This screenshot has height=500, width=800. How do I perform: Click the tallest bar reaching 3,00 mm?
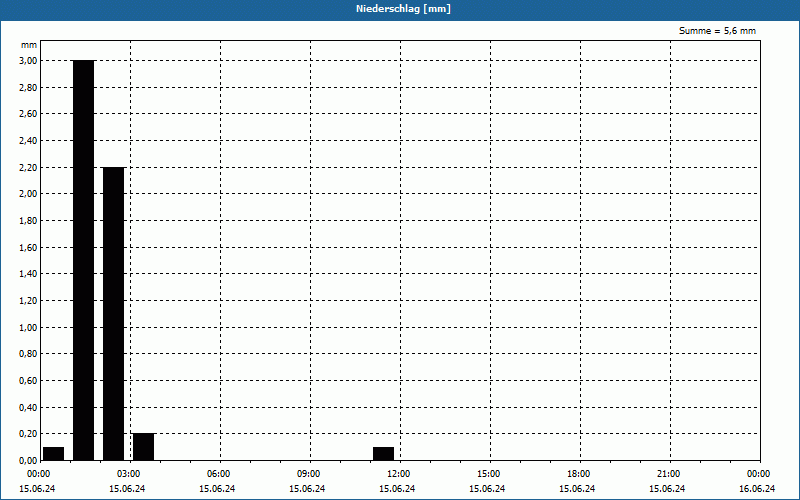[84, 260]
